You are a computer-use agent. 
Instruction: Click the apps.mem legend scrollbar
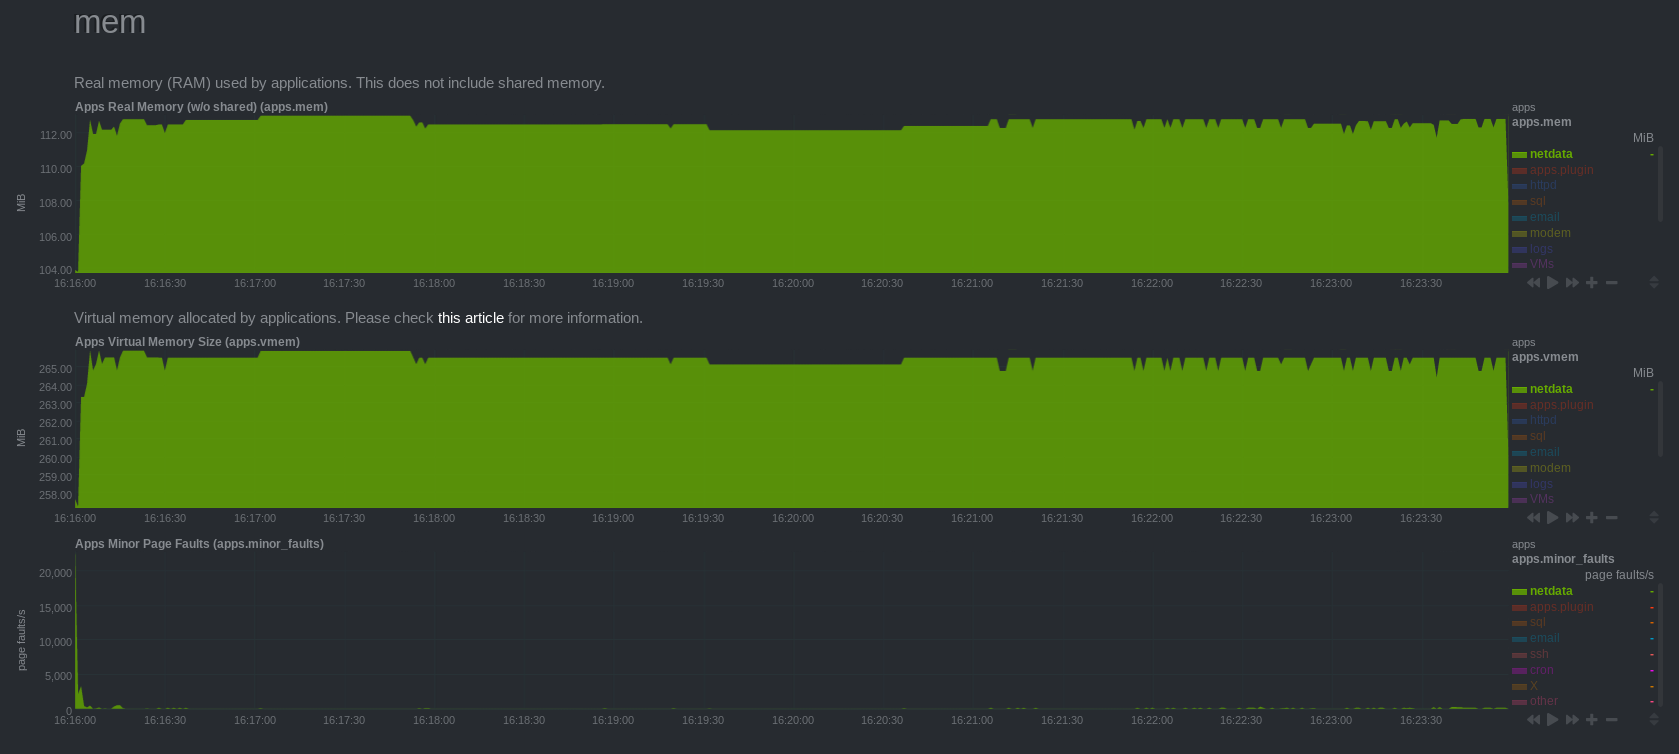tap(1661, 185)
